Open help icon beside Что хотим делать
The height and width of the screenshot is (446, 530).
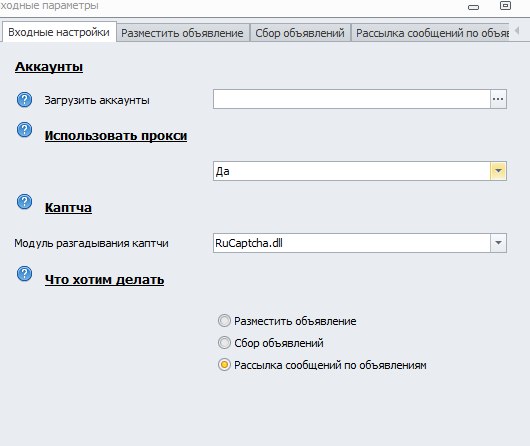click(24, 274)
